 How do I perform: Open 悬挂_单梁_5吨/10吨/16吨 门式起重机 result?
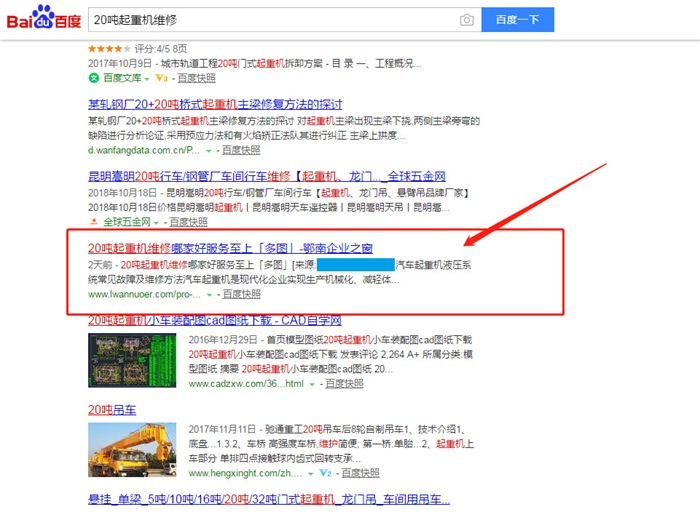(269, 500)
